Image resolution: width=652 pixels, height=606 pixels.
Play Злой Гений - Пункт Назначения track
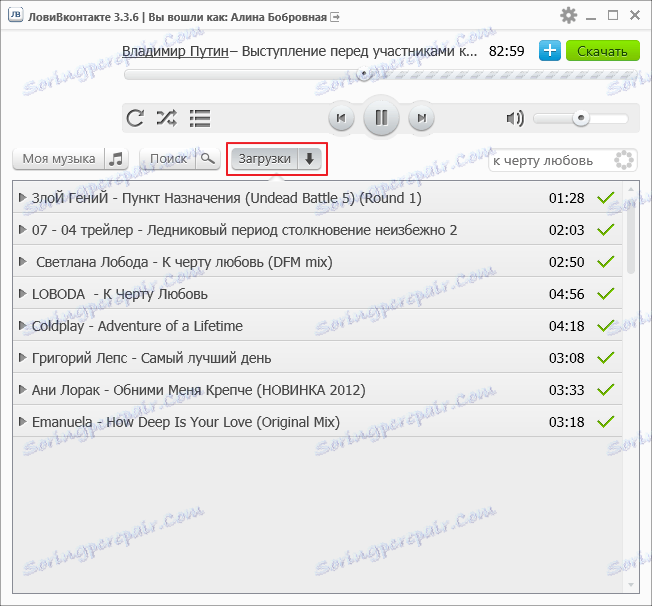22,198
